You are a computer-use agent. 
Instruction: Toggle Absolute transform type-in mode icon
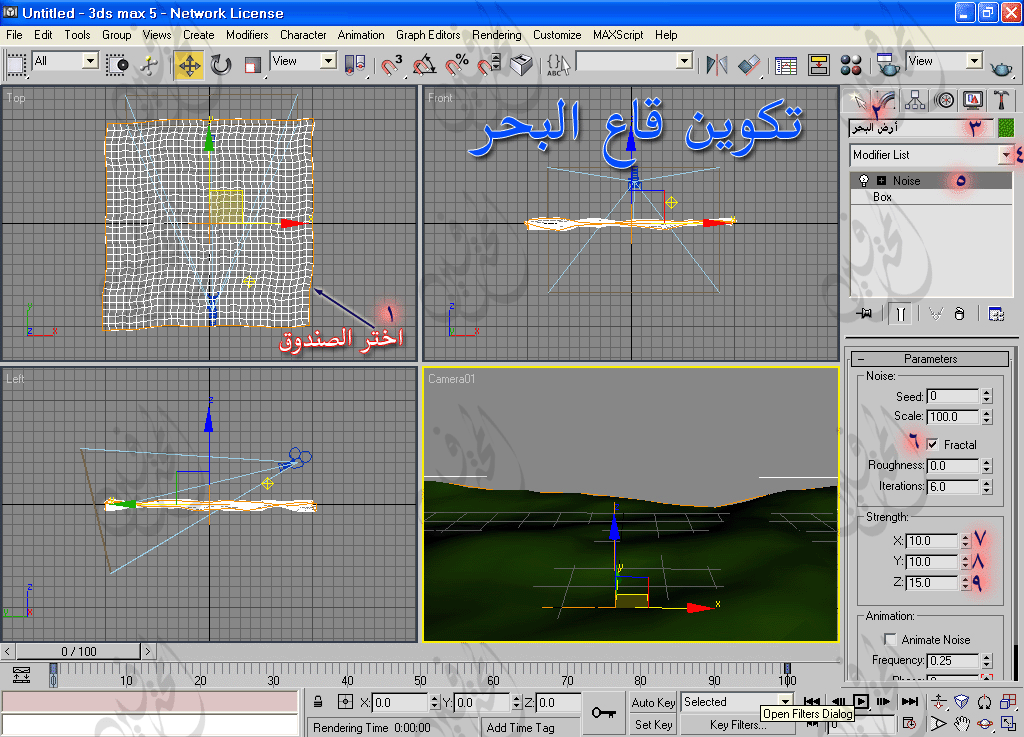pyautogui.click(x=345, y=702)
